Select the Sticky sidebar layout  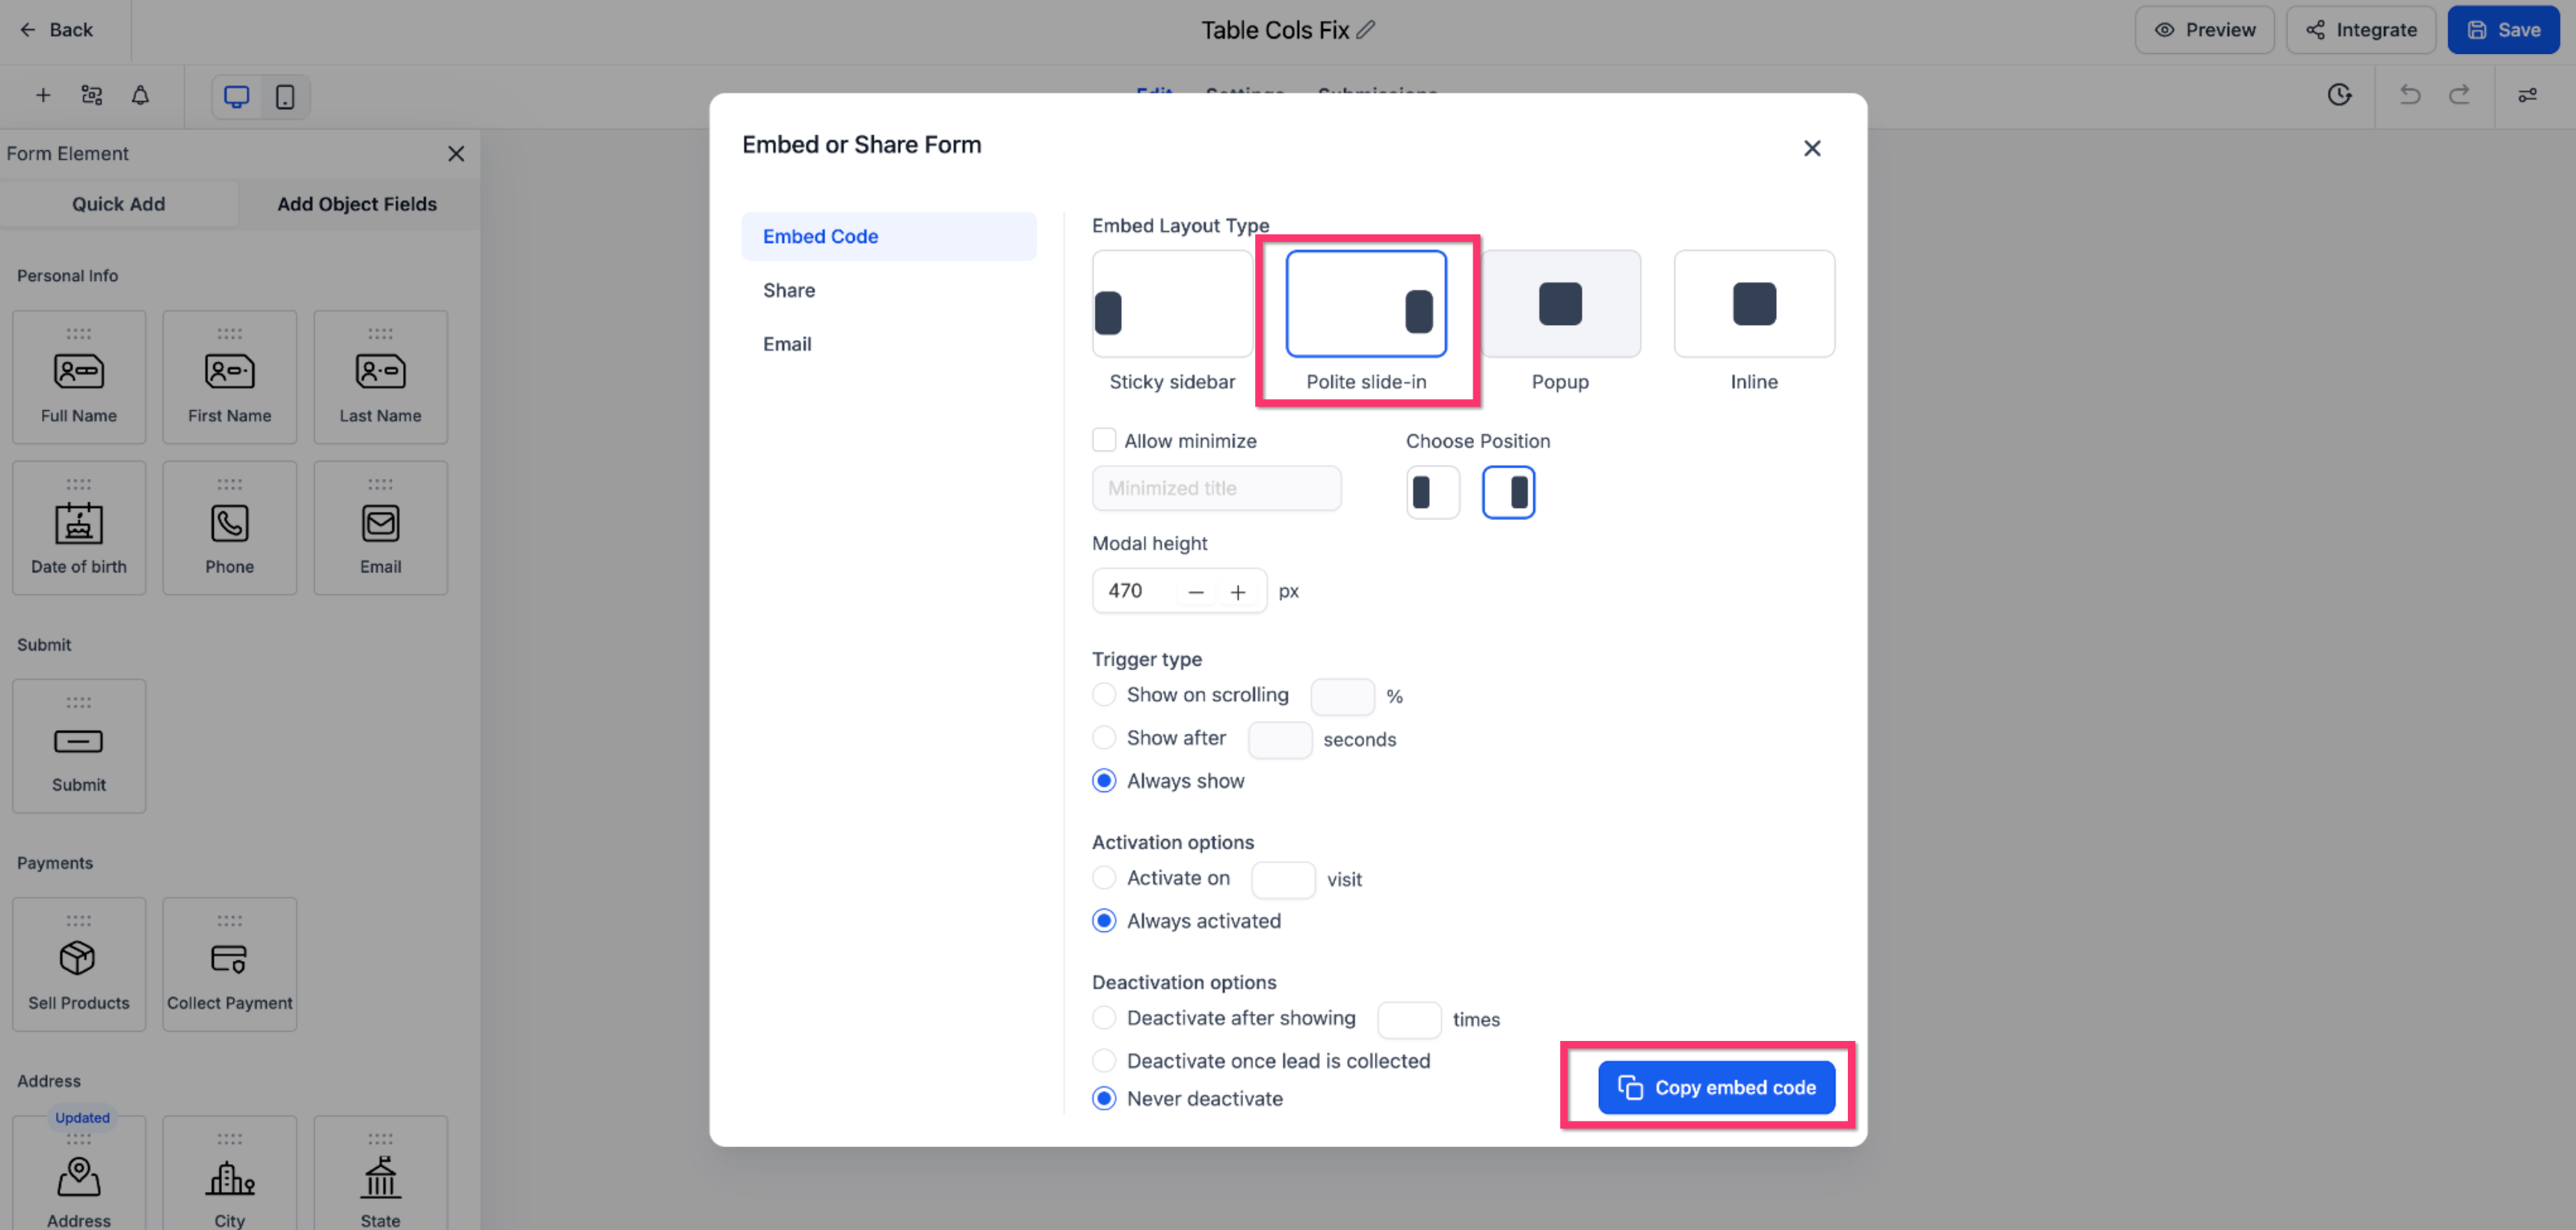(1171, 303)
